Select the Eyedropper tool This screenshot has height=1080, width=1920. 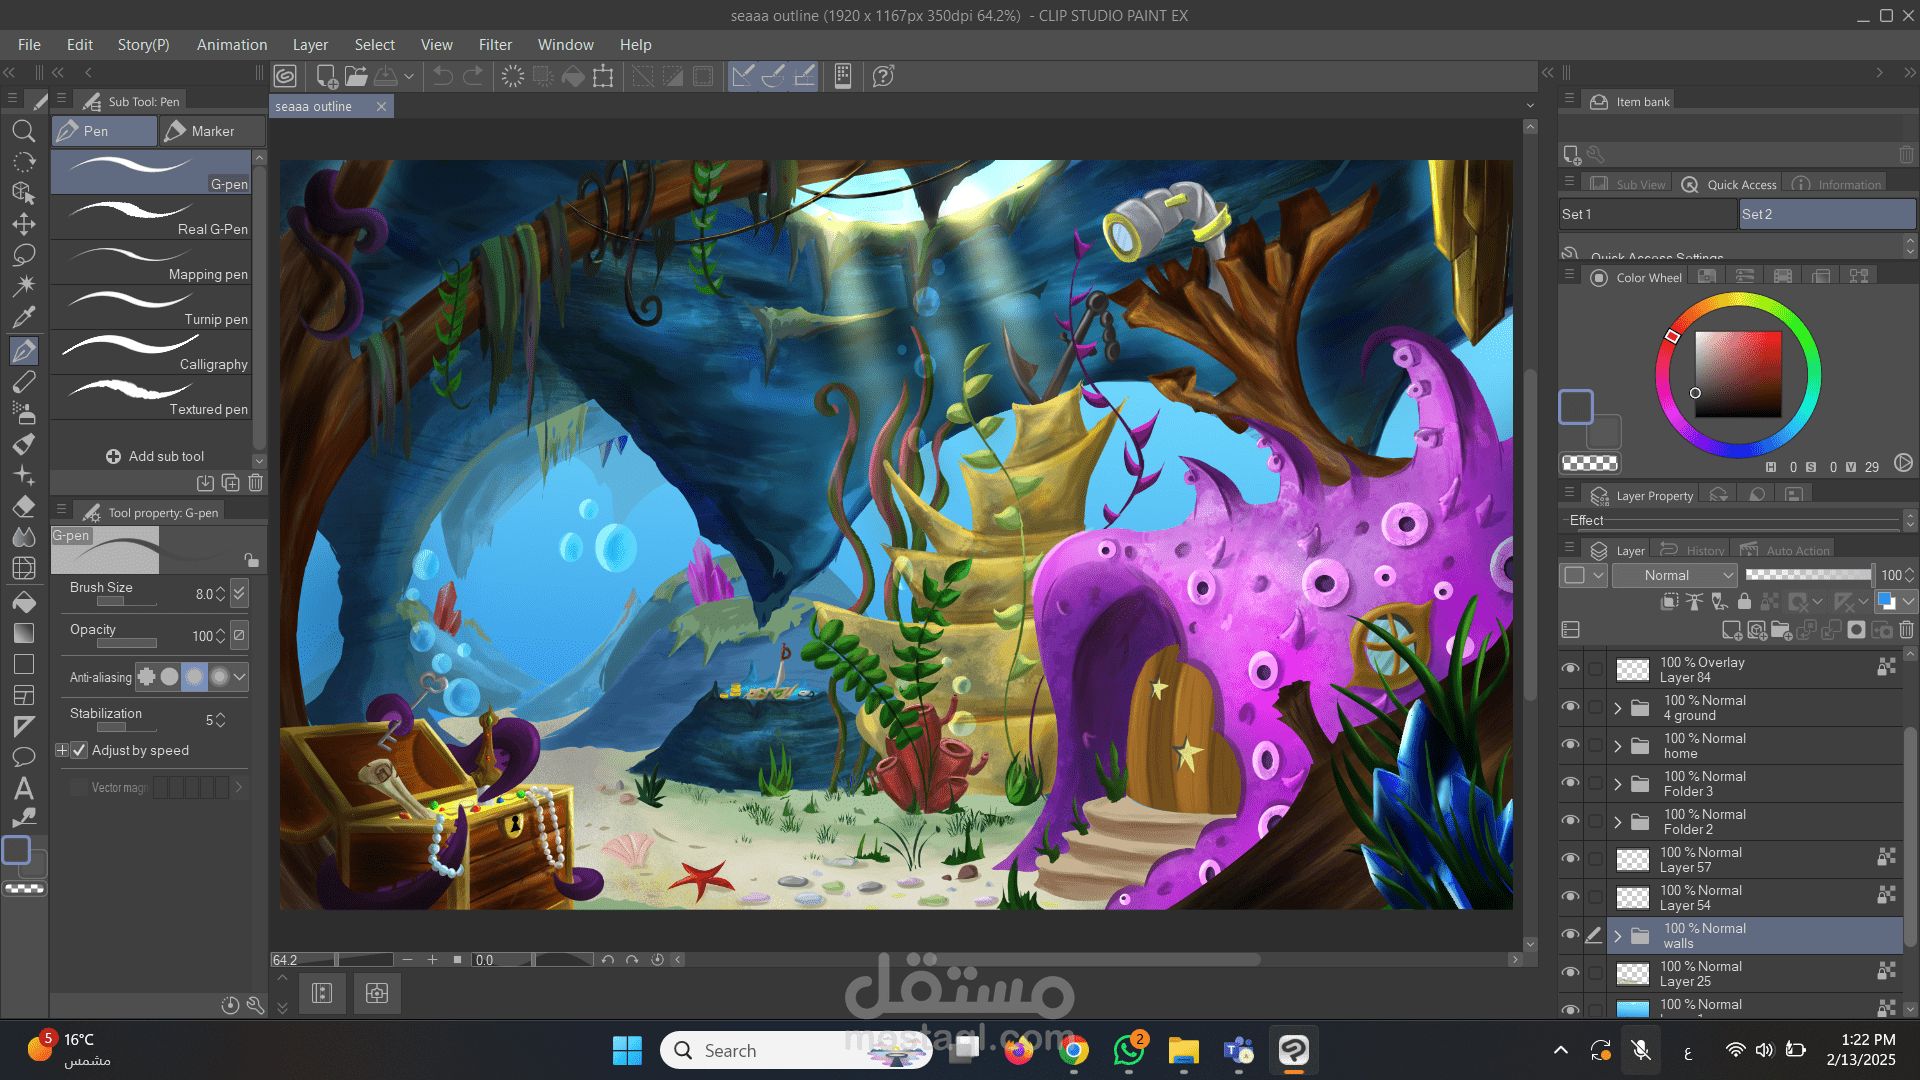pos(24,318)
